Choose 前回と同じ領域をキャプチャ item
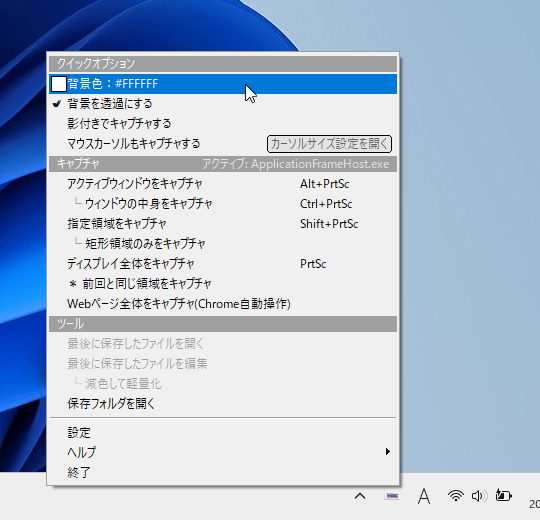Viewport: 540px width, 520px height. (223, 283)
